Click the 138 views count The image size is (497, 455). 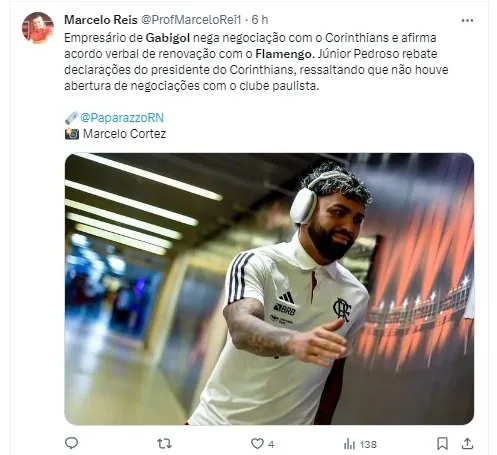(x=368, y=444)
